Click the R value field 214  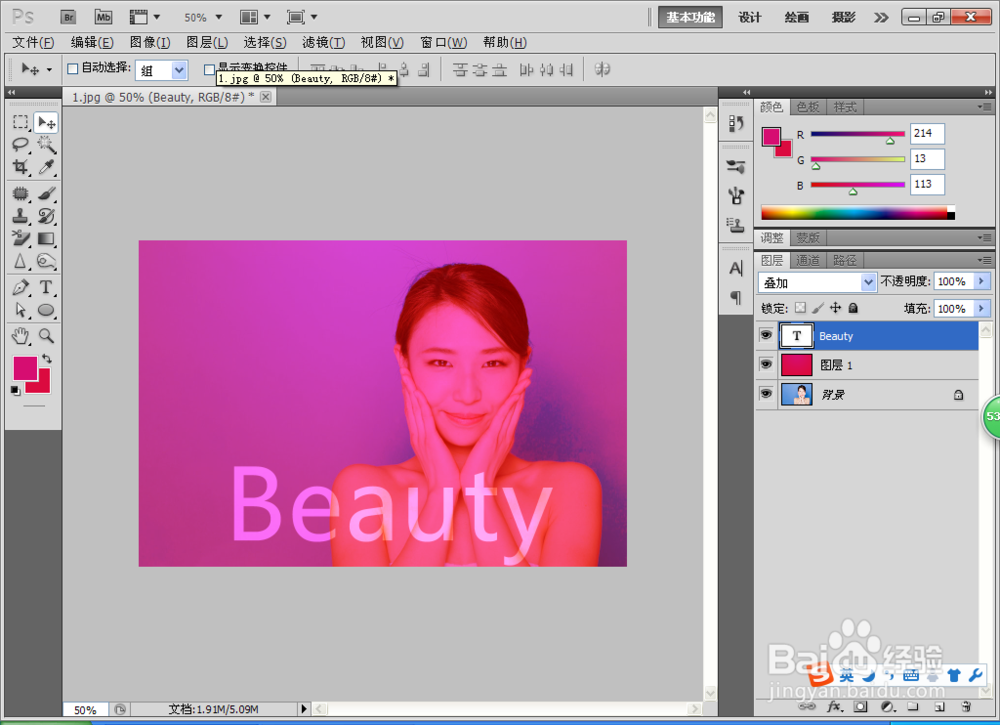pyautogui.click(x=927, y=133)
